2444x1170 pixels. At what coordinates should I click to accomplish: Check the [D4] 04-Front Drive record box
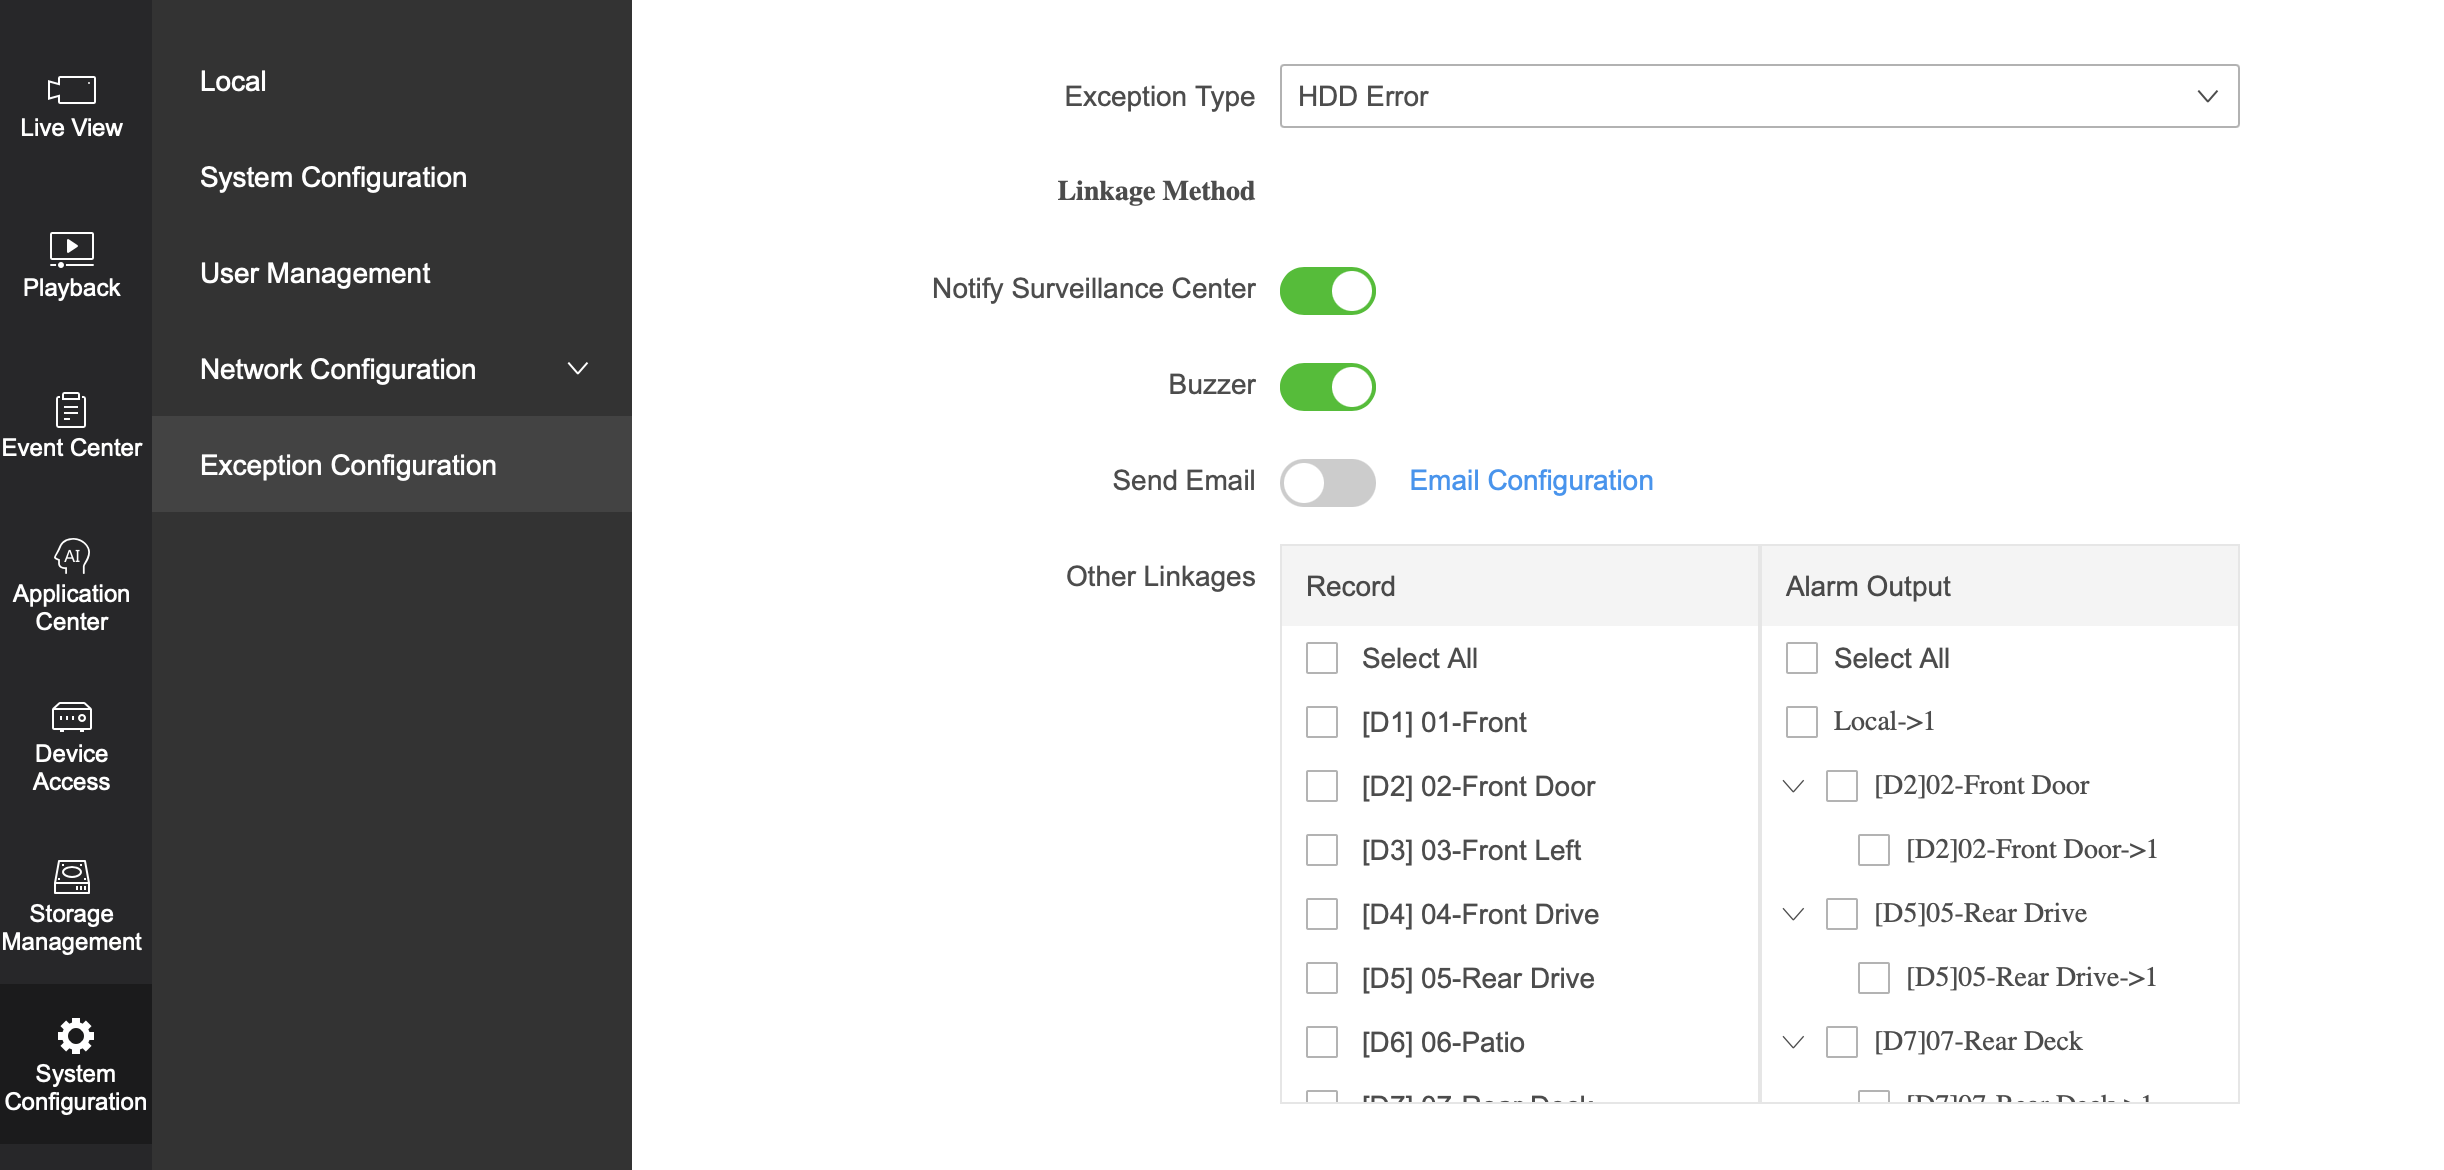(1322, 914)
